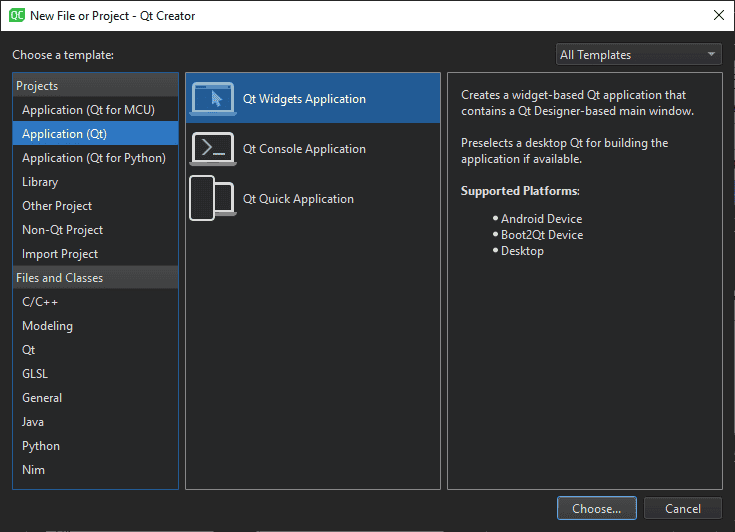This screenshot has height=532, width=735.
Task: Select the Non-Qt Project category
Action: tap(96, 230)
